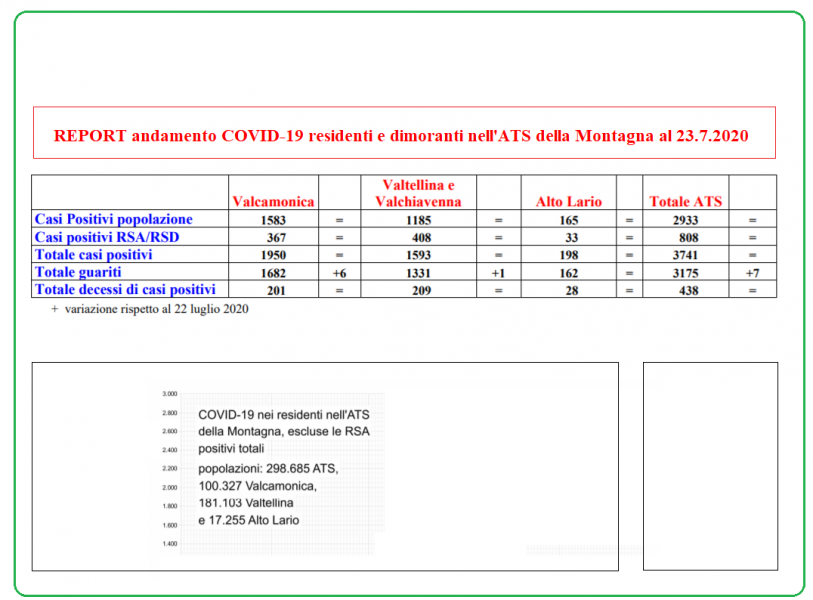Click the 1.400 label on the chart axis
This screenshot has height=600, width=813.
pos(170,544)
